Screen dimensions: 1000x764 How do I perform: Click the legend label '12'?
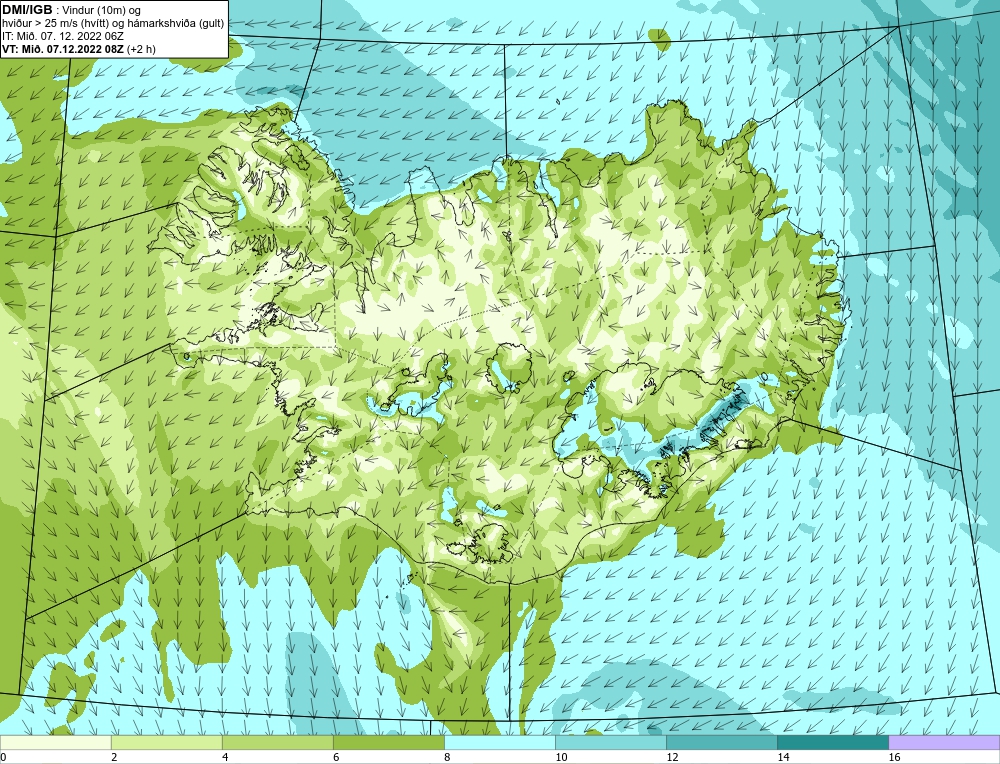click(x=671, y=757)
